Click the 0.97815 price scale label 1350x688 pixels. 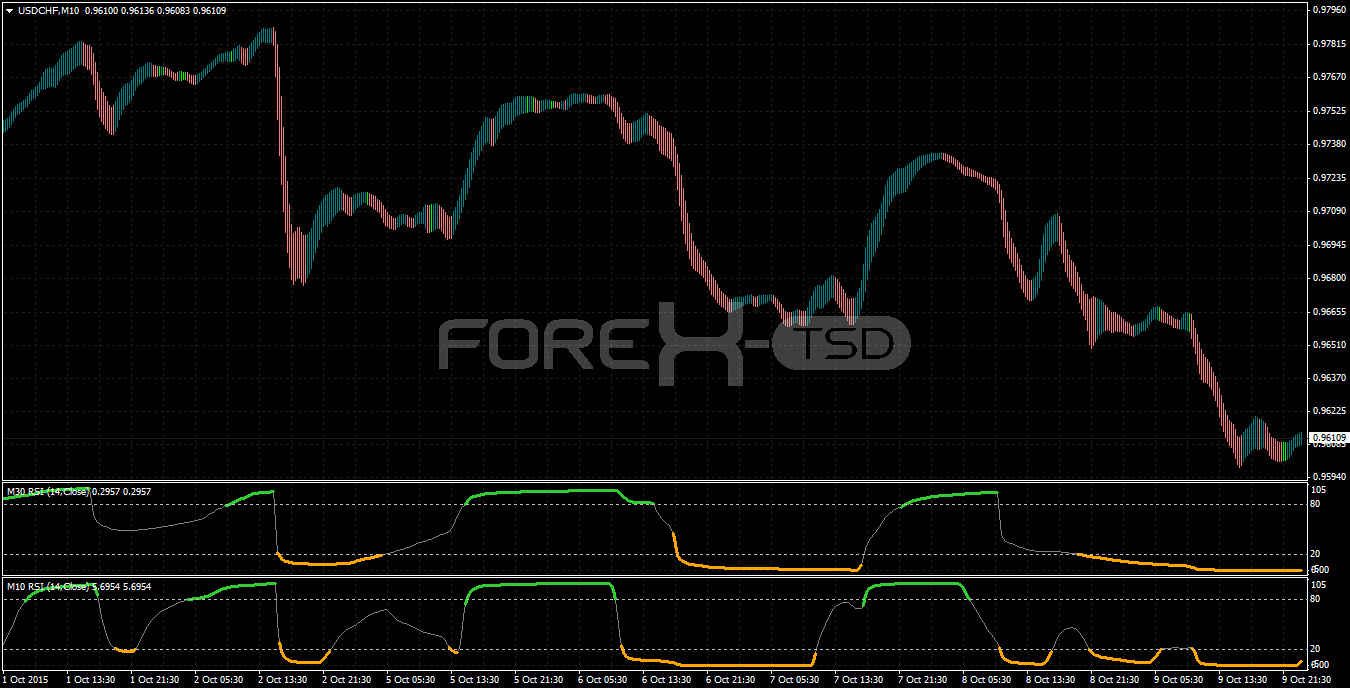[x=1328, y=44]
